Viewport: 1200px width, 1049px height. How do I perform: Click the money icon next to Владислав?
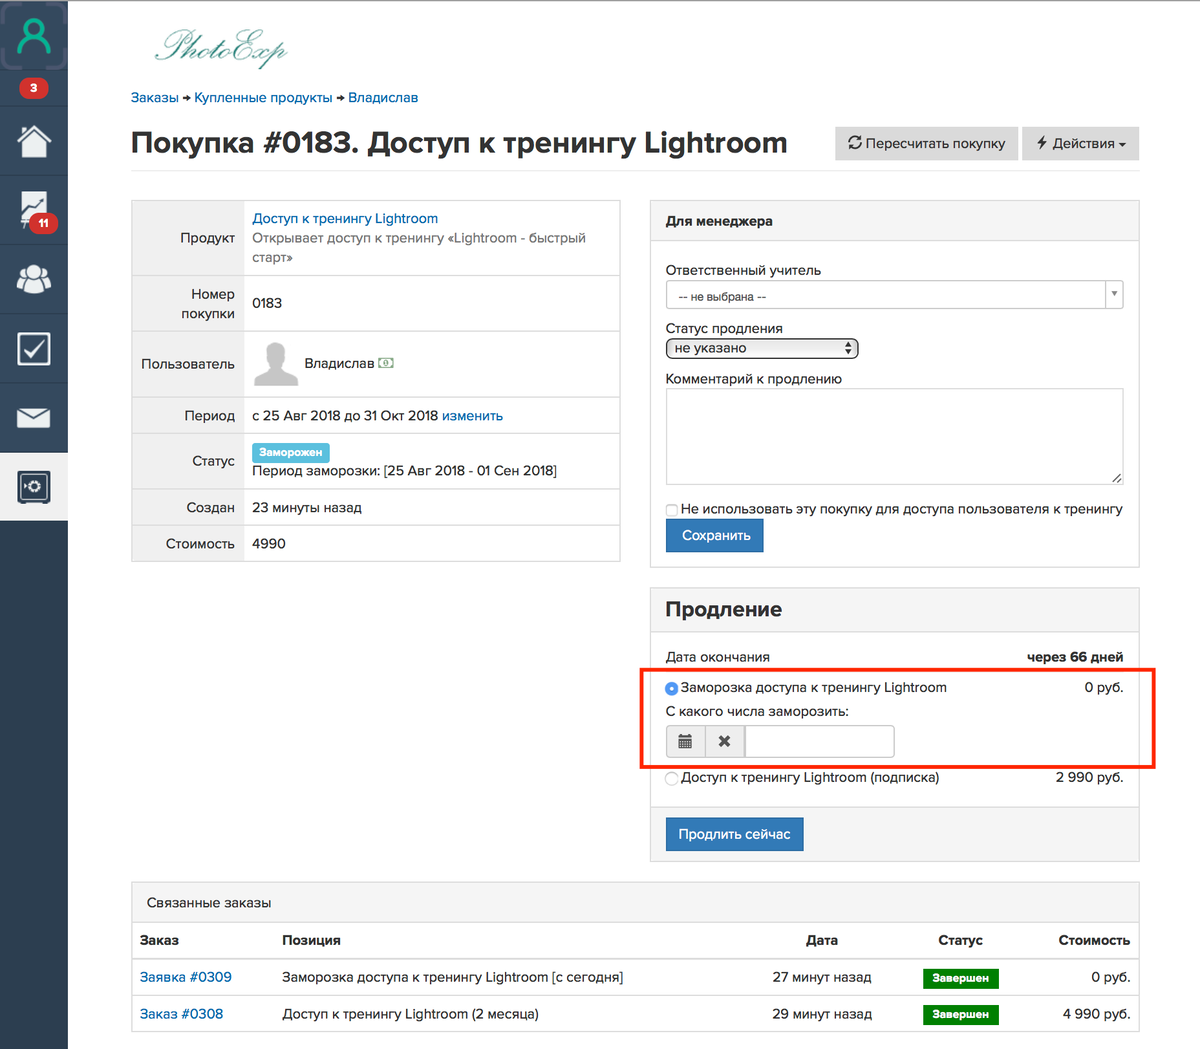[386, 363]
